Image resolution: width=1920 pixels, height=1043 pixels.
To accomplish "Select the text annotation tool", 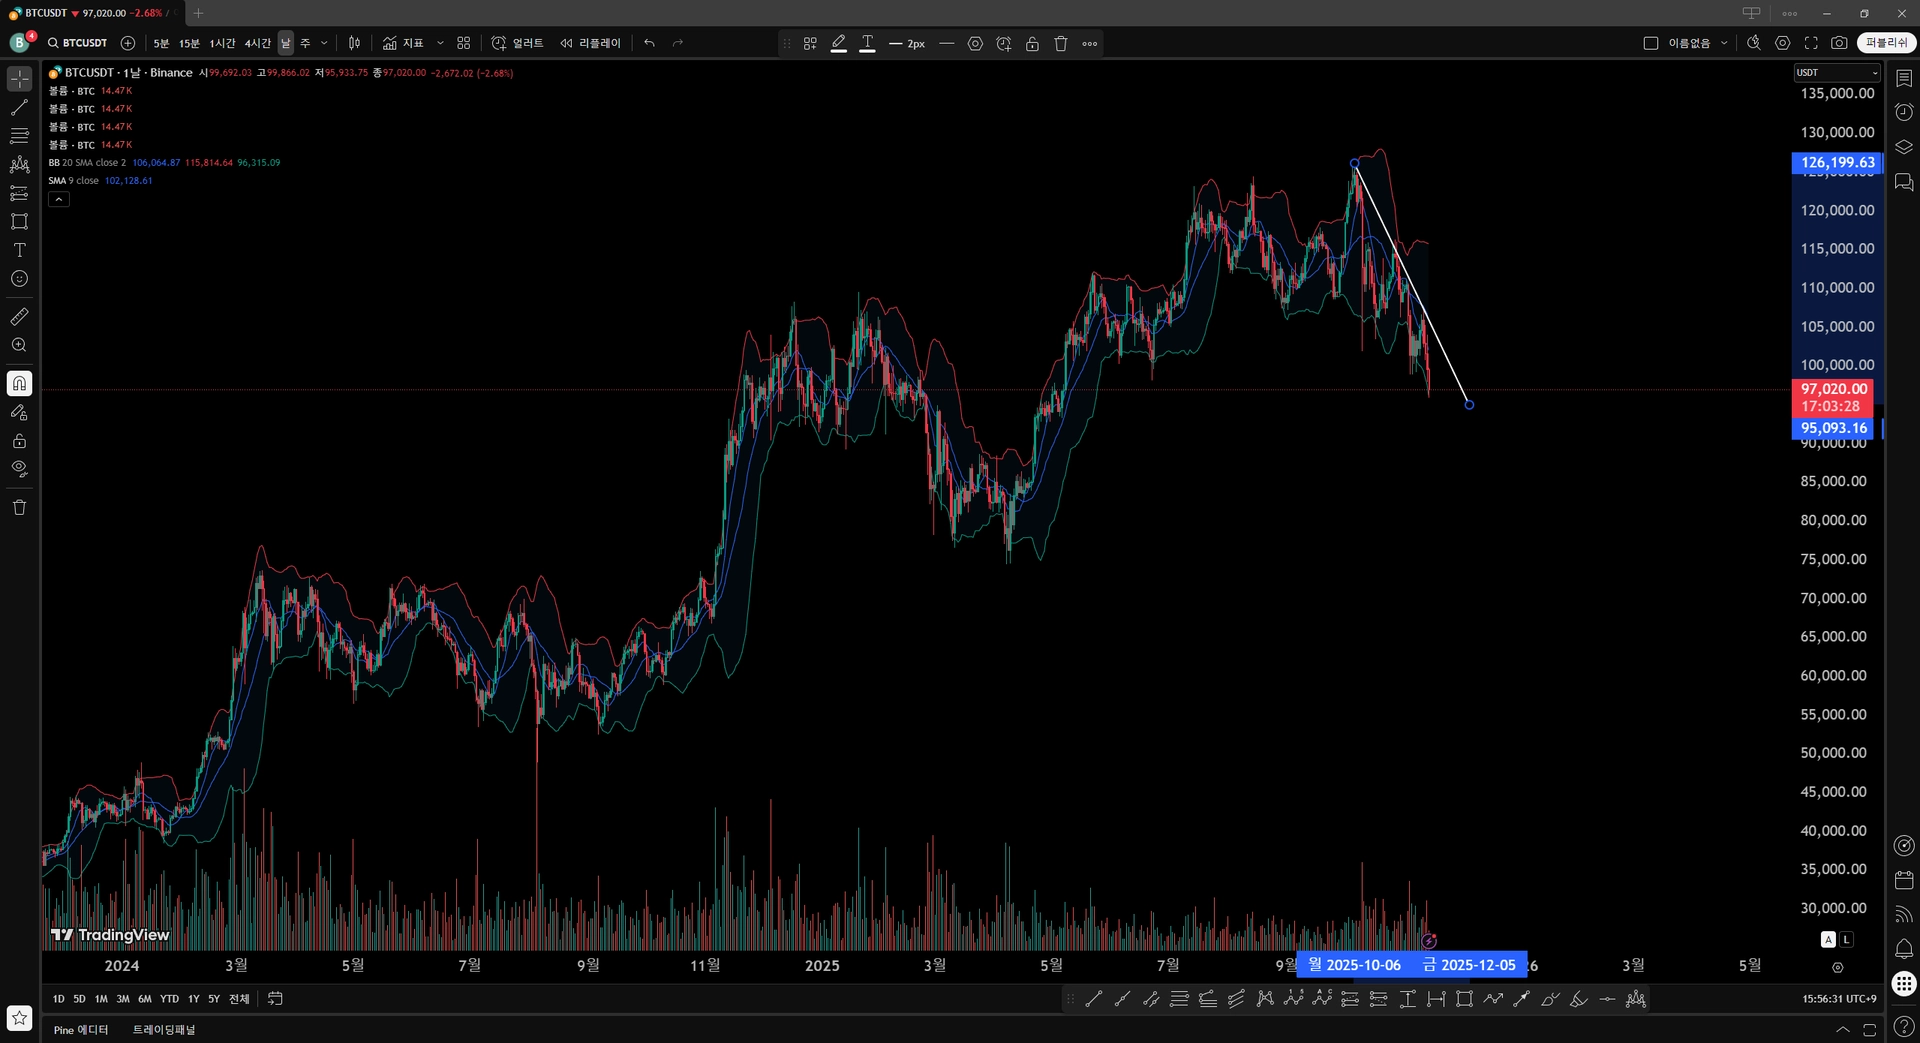I will coord(19,250).
